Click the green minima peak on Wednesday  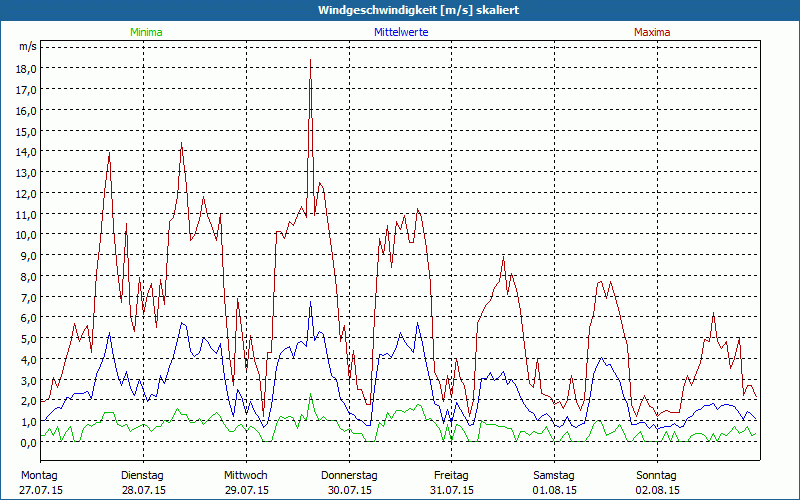(310, 395)
